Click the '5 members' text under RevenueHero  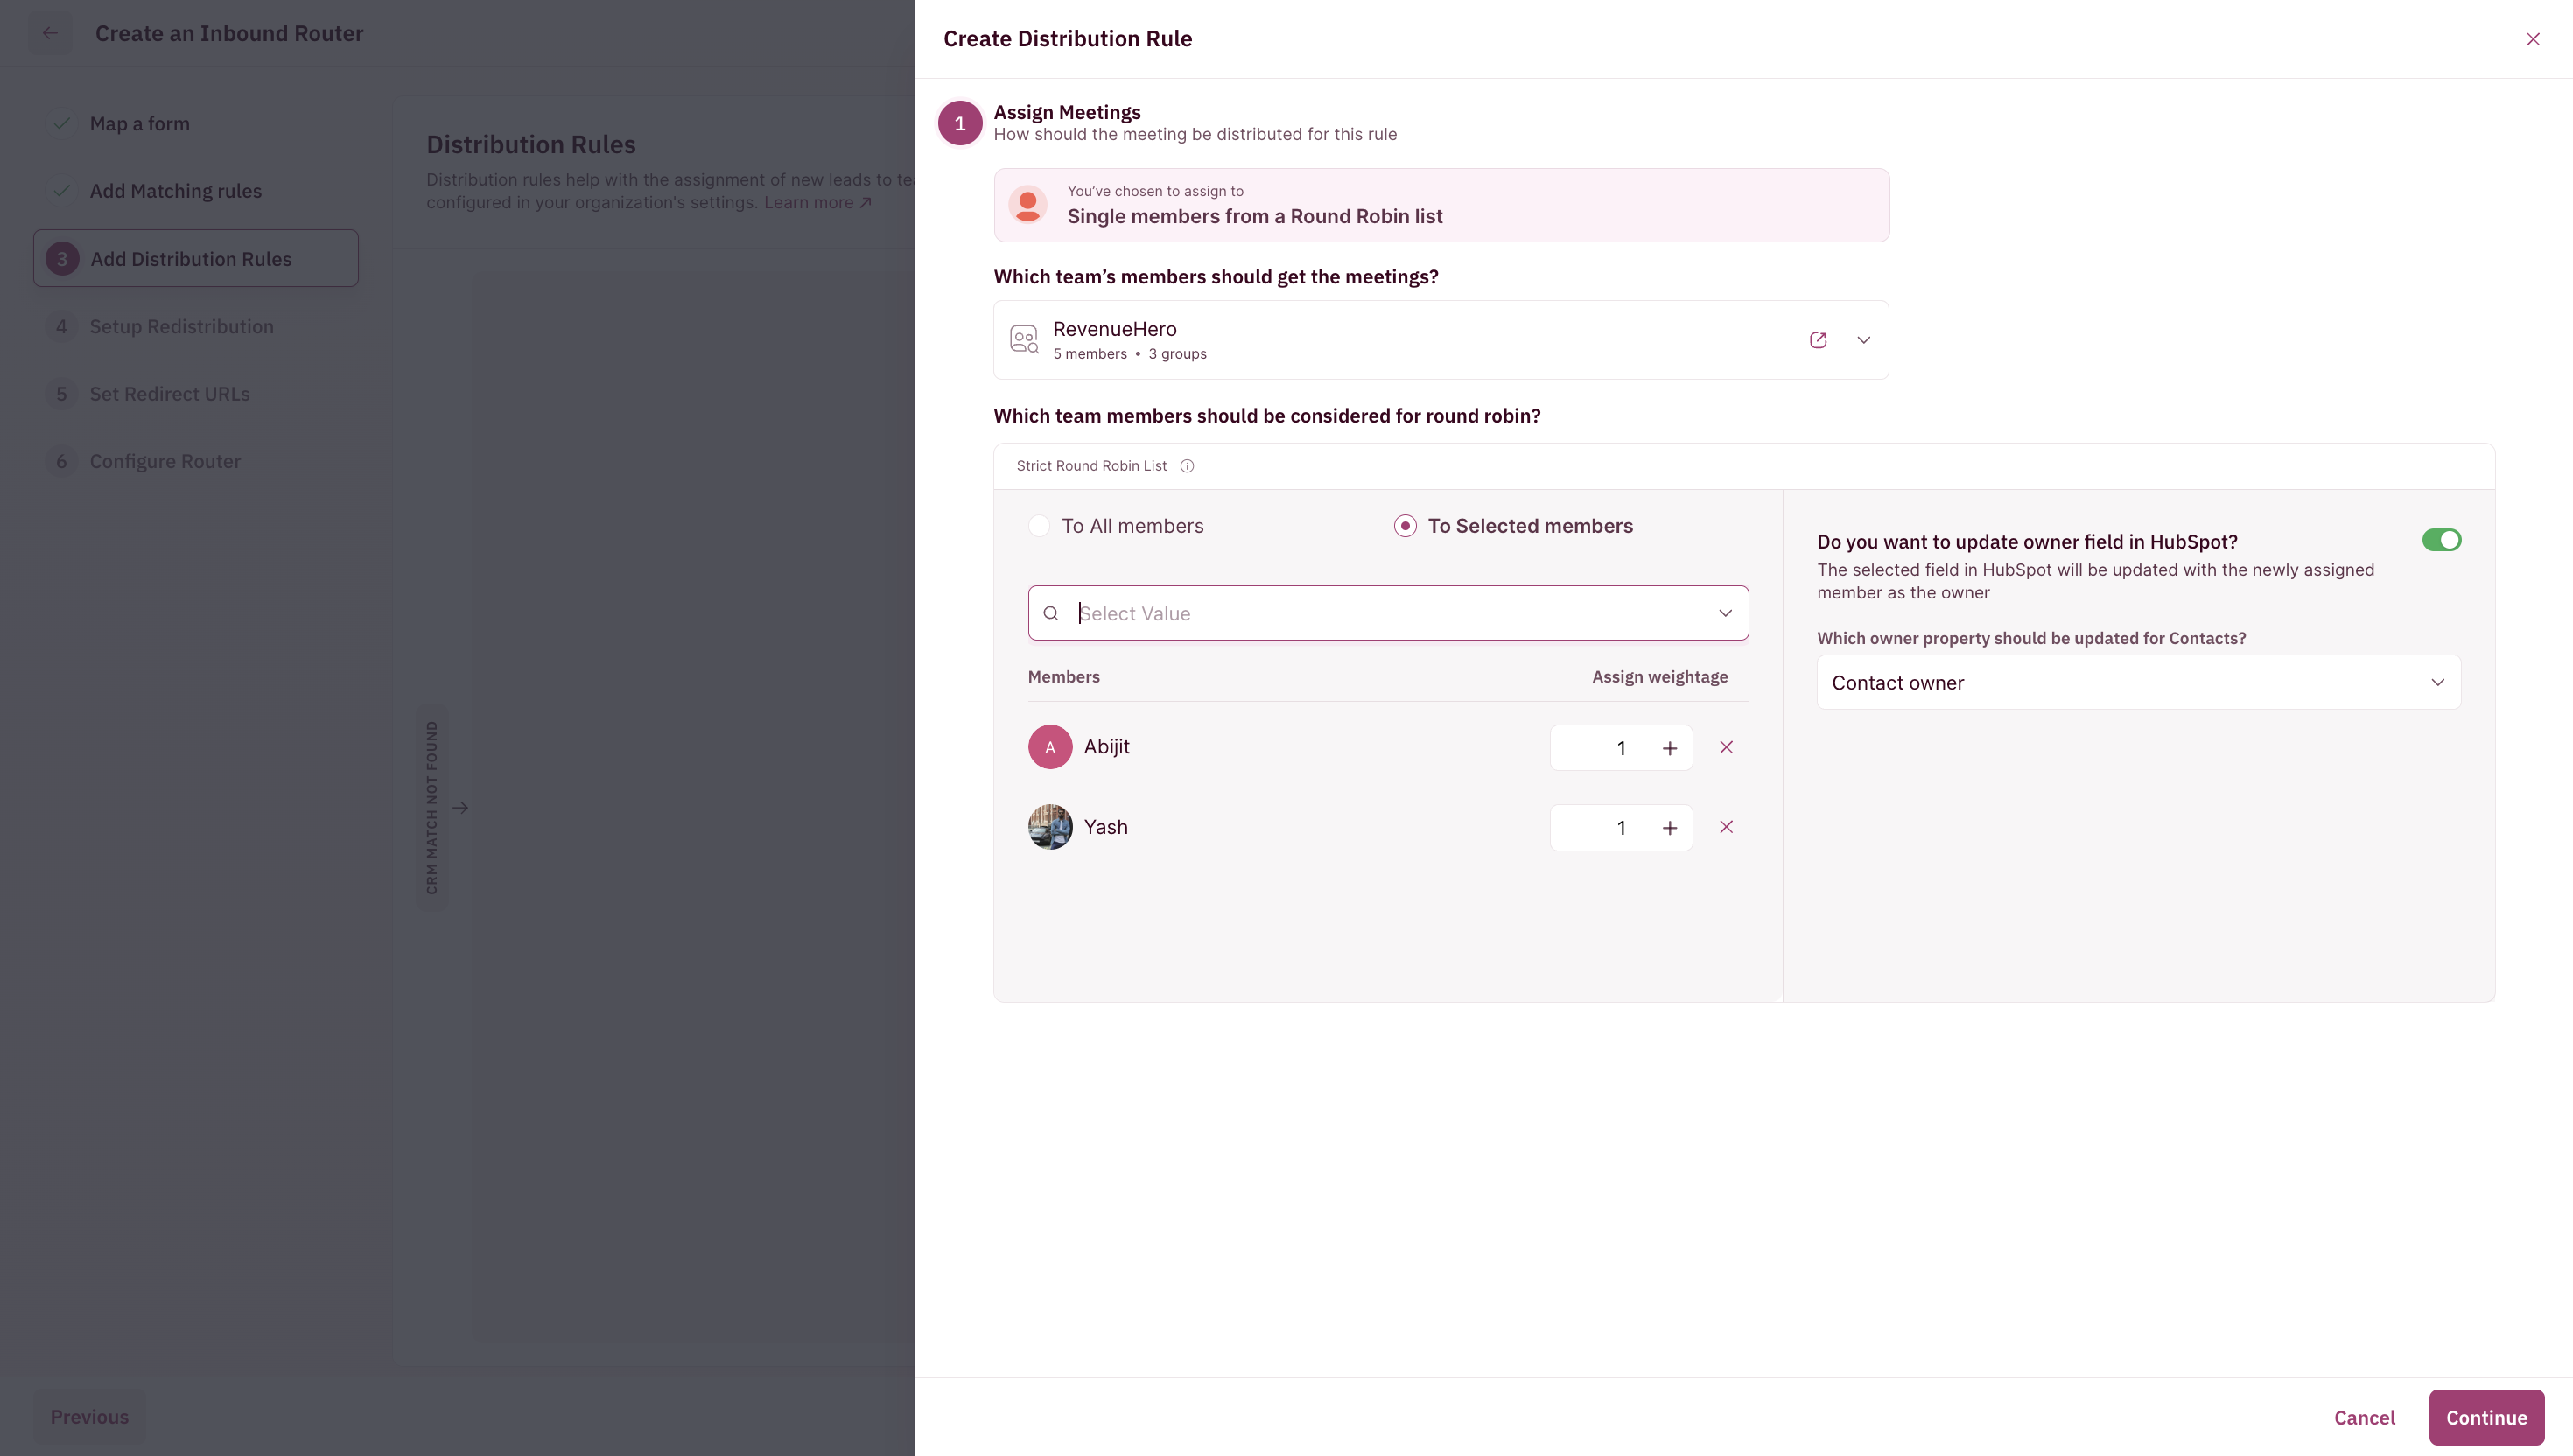tap(1089, 354)
